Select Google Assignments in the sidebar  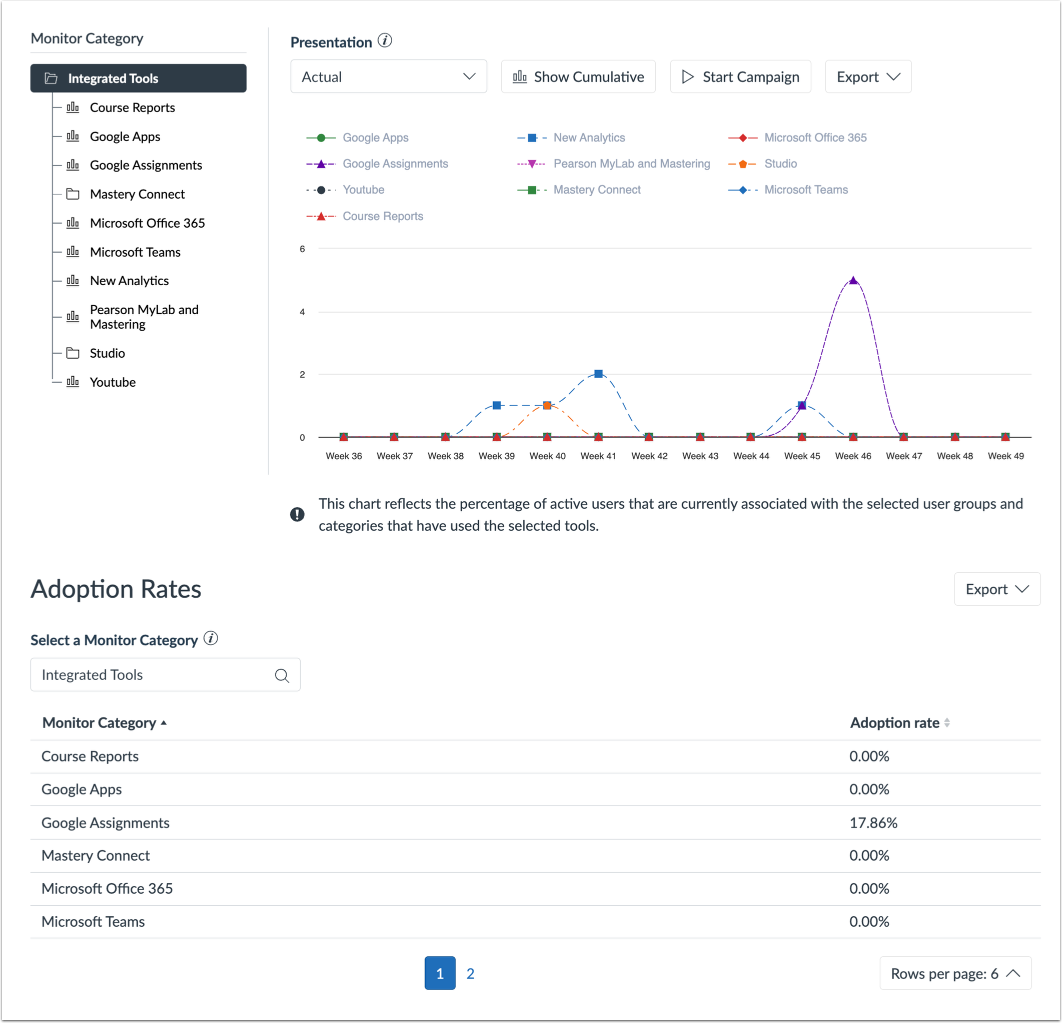point(145,164)
